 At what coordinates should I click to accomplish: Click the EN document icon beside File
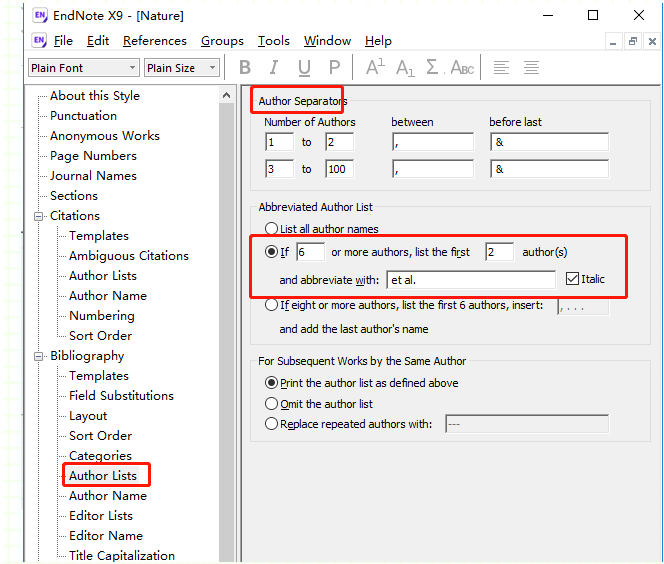click(x=39, y=41)
